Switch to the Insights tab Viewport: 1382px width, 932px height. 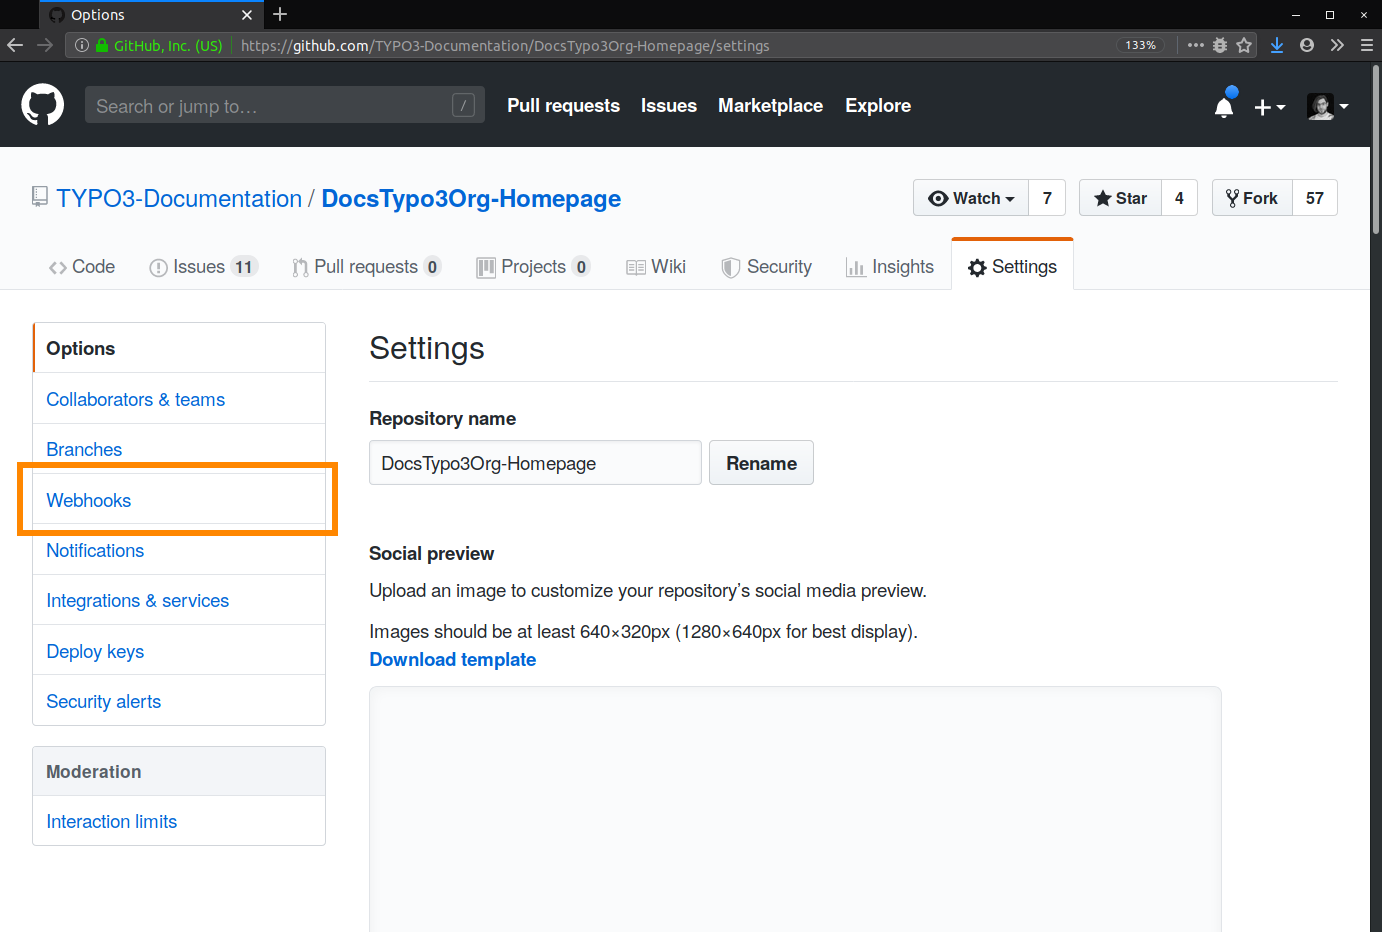point(890,267)
